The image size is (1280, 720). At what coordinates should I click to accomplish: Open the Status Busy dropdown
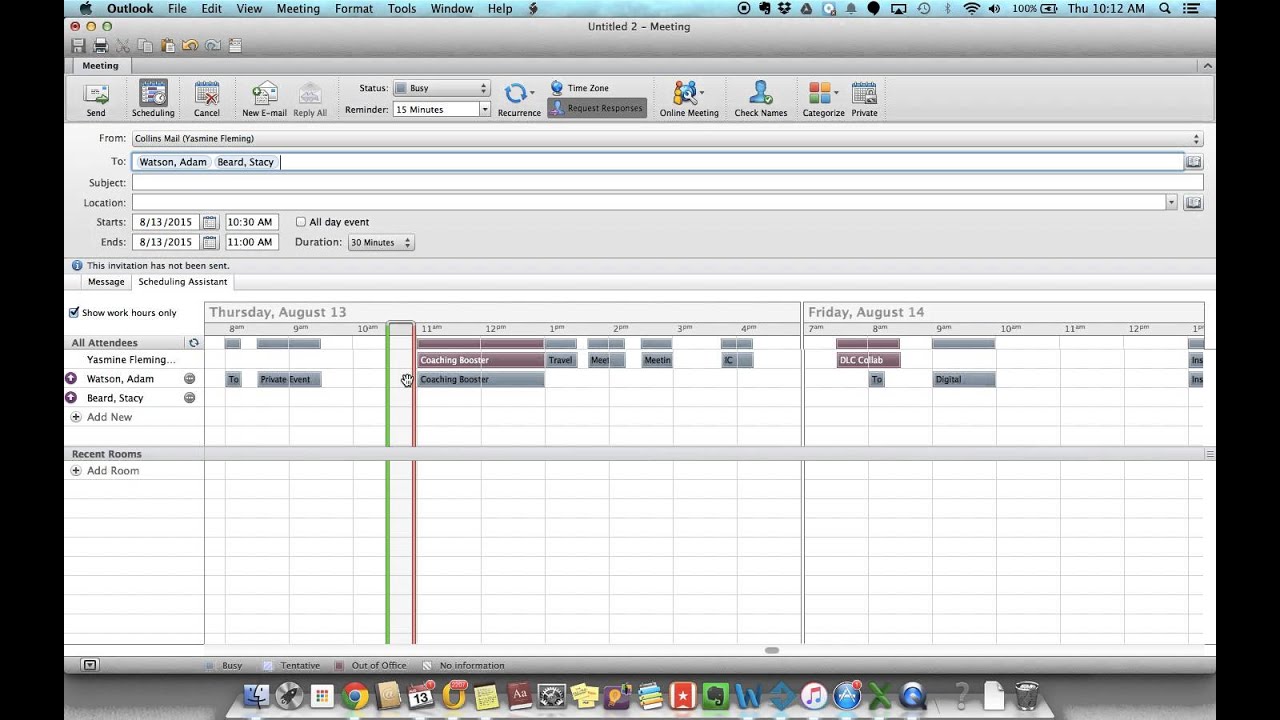click(x=441, y=88)
